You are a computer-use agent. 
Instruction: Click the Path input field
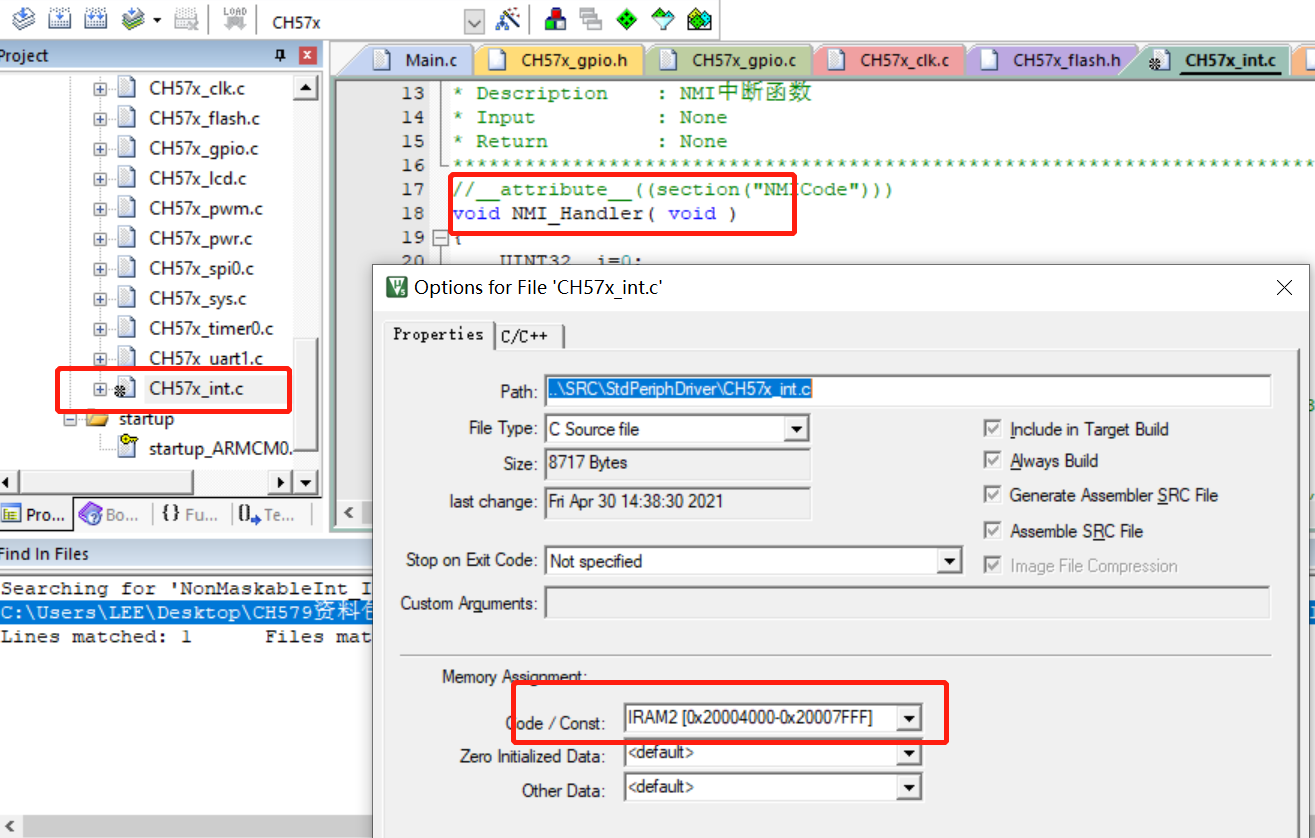907,390
